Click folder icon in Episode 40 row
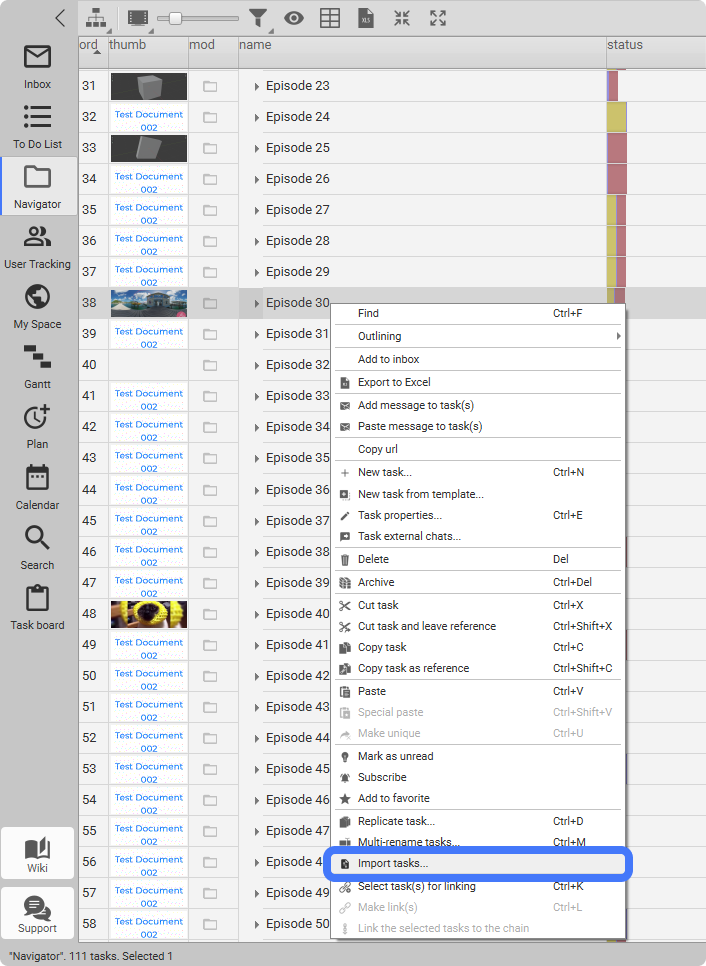706x966 pixels. (x=210, y=614)
